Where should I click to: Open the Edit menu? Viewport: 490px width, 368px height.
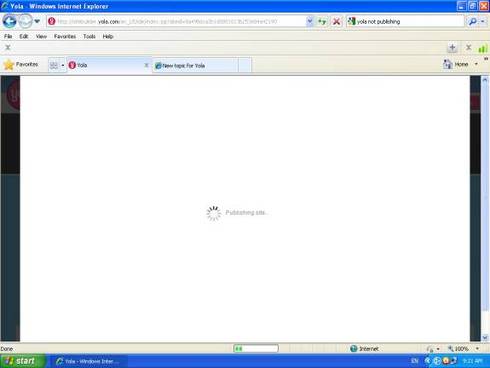[24, 36]
